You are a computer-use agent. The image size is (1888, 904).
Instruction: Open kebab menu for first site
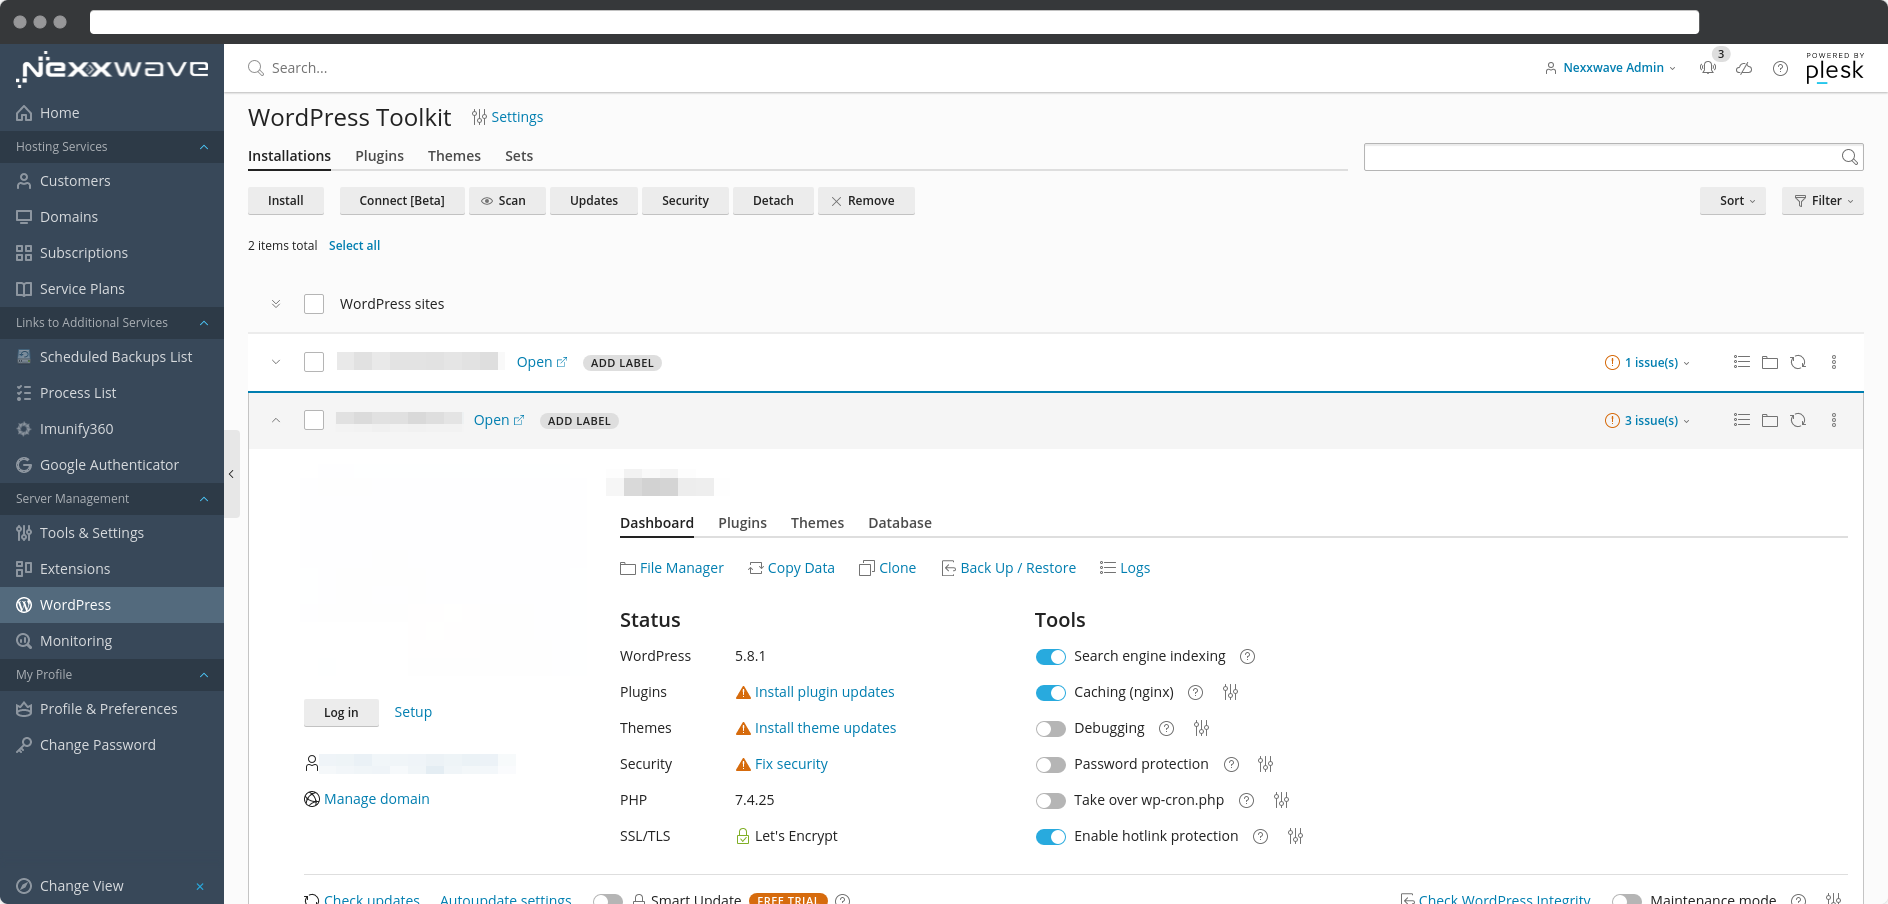click(x=1834, y=362)
